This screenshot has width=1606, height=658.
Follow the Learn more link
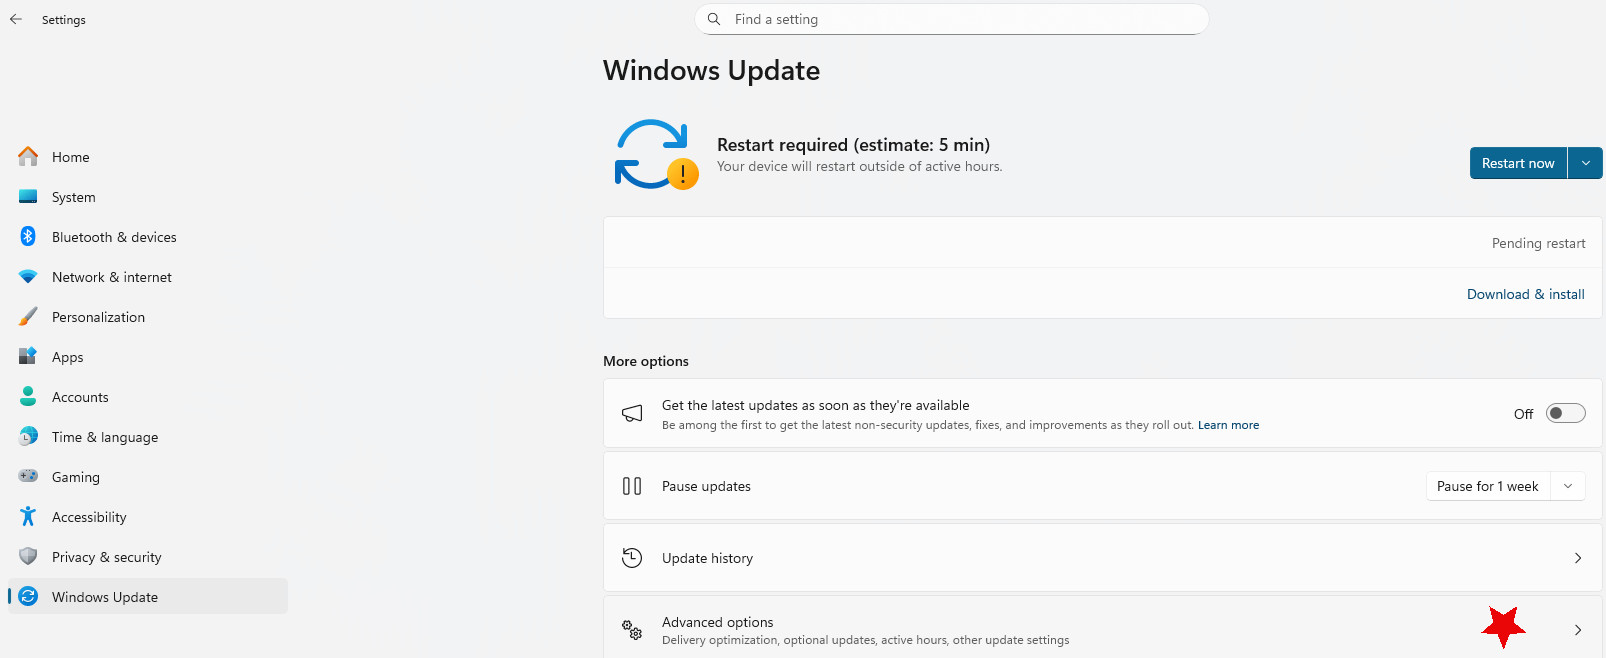1228,425
